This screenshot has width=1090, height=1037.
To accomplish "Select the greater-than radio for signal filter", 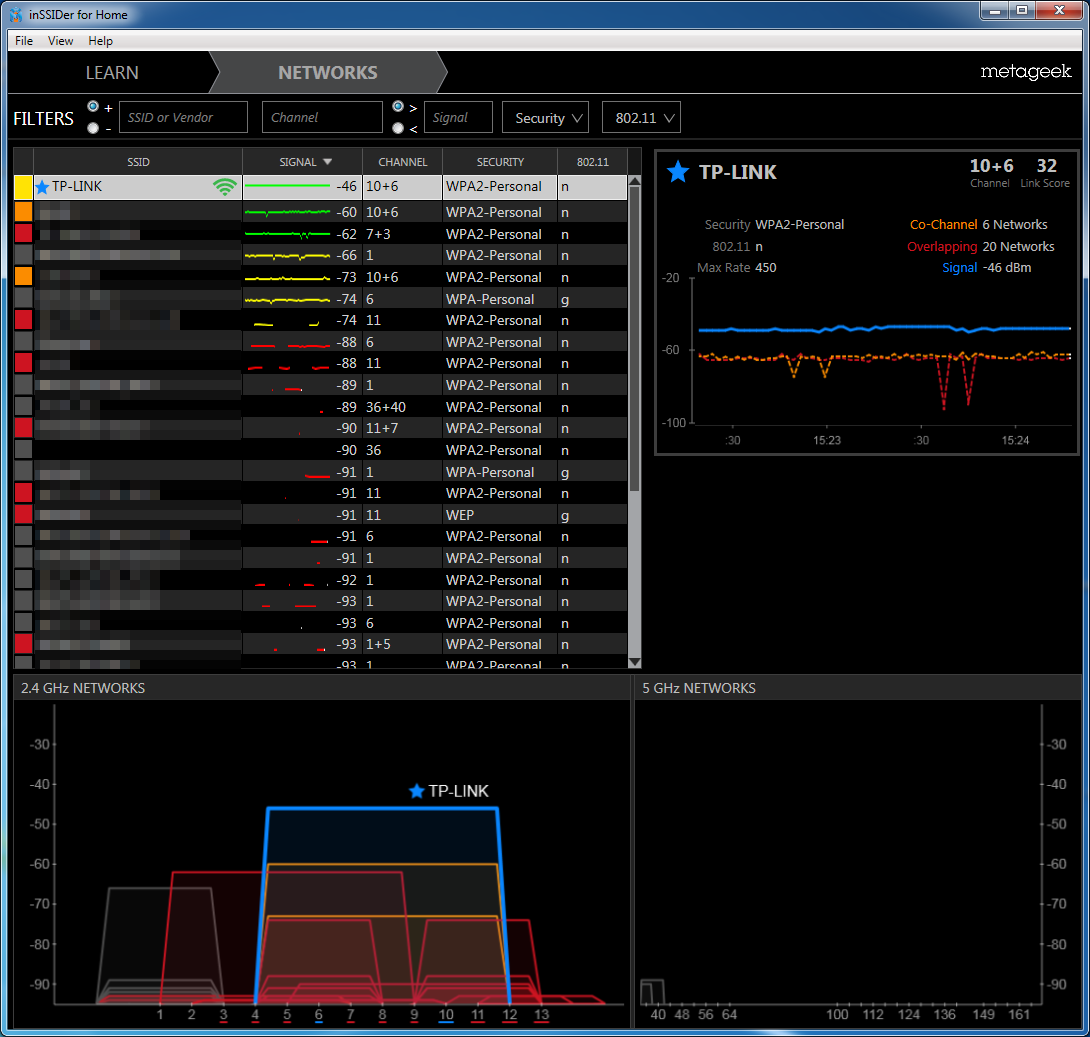I will (x=398, y=106).
